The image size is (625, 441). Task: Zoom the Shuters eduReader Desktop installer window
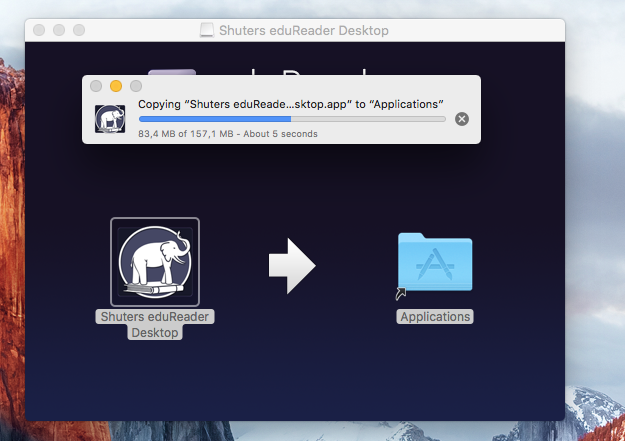[x=79, y=30]
